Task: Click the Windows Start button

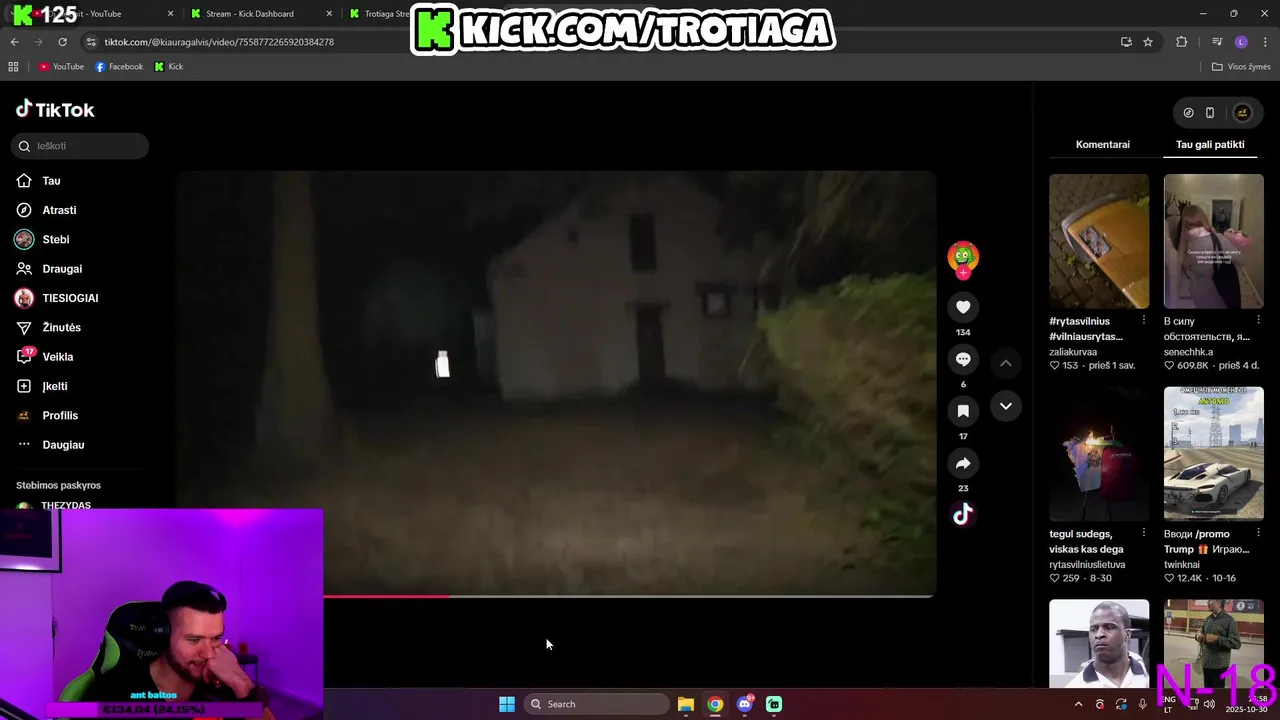Action: (x=507, y=704)
